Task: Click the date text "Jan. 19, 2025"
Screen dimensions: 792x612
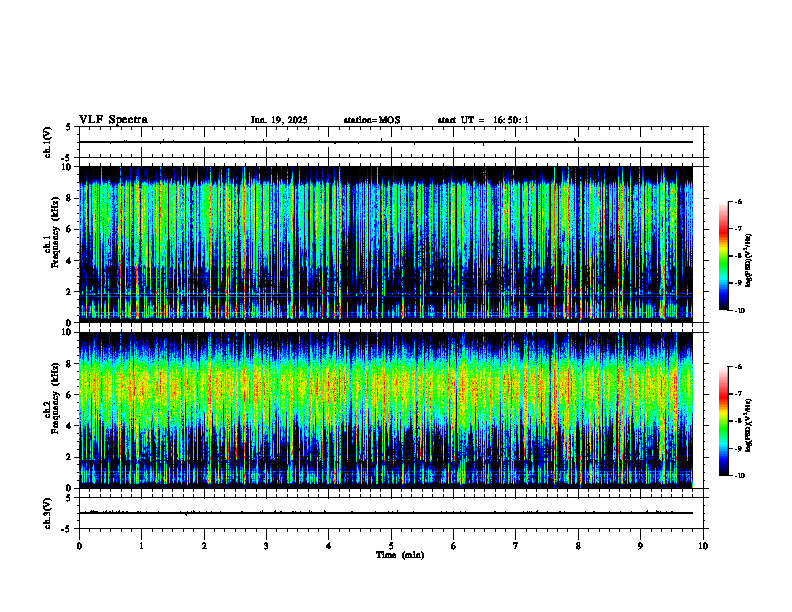Action: tap(279, 120)
